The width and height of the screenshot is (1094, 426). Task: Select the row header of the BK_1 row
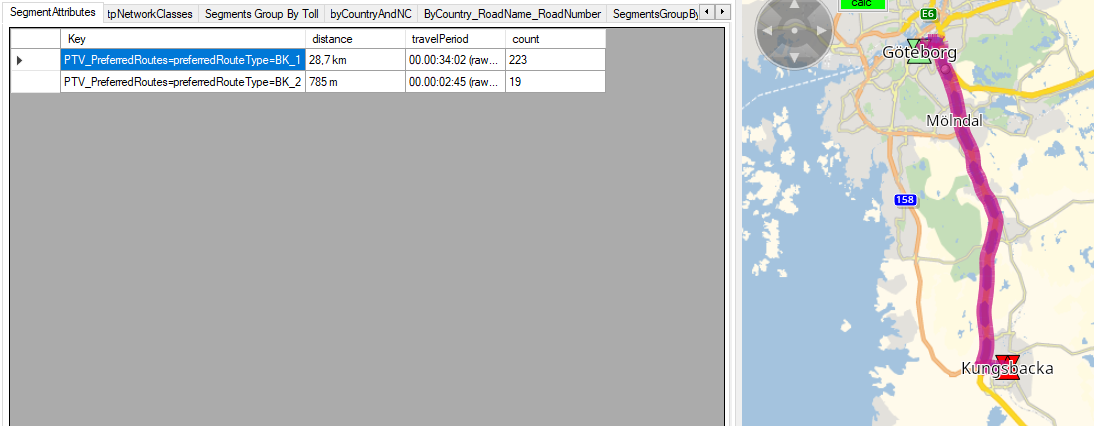[35, 61]
